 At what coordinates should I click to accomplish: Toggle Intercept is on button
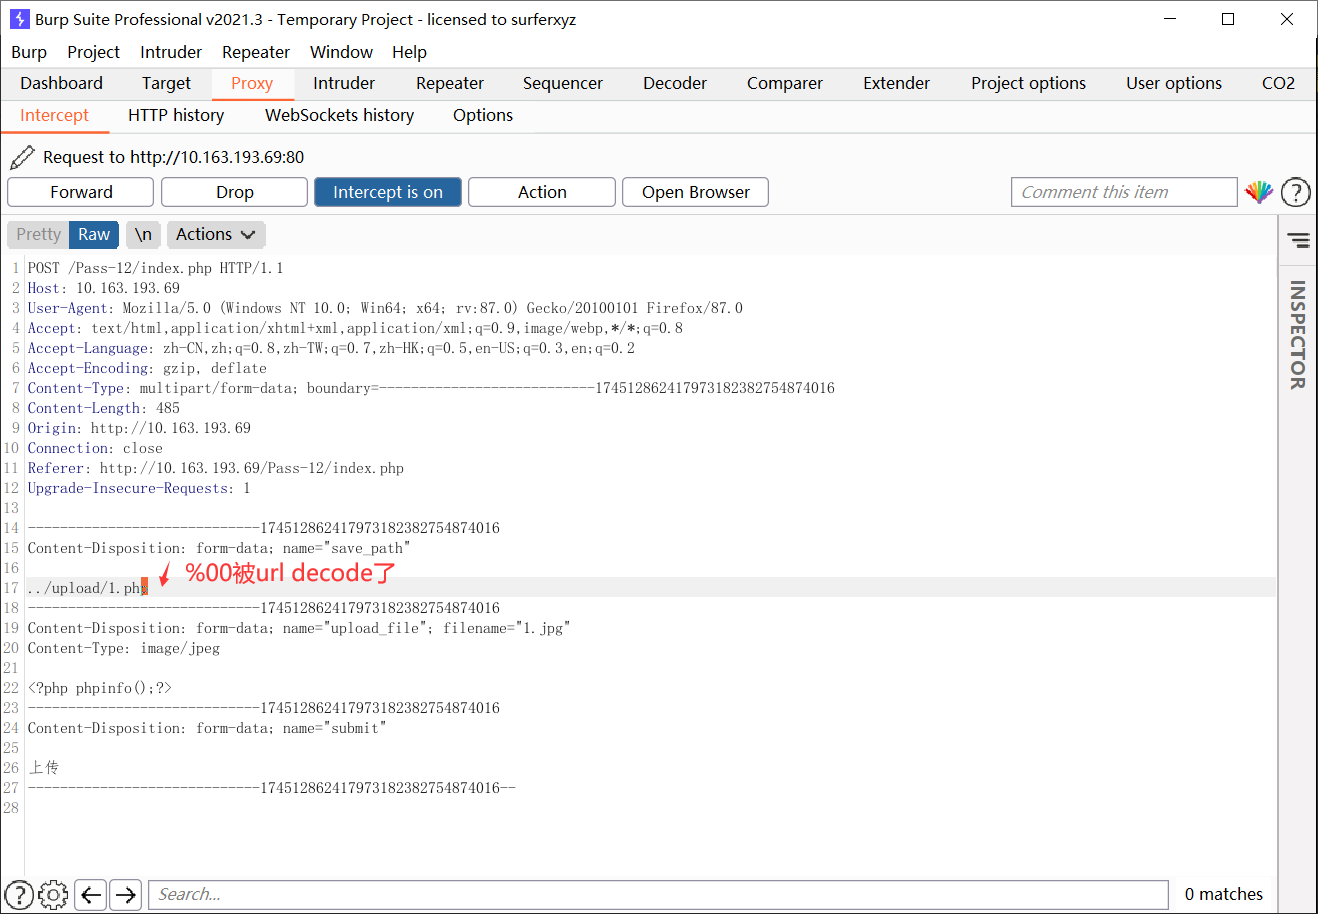click(388, 192)
